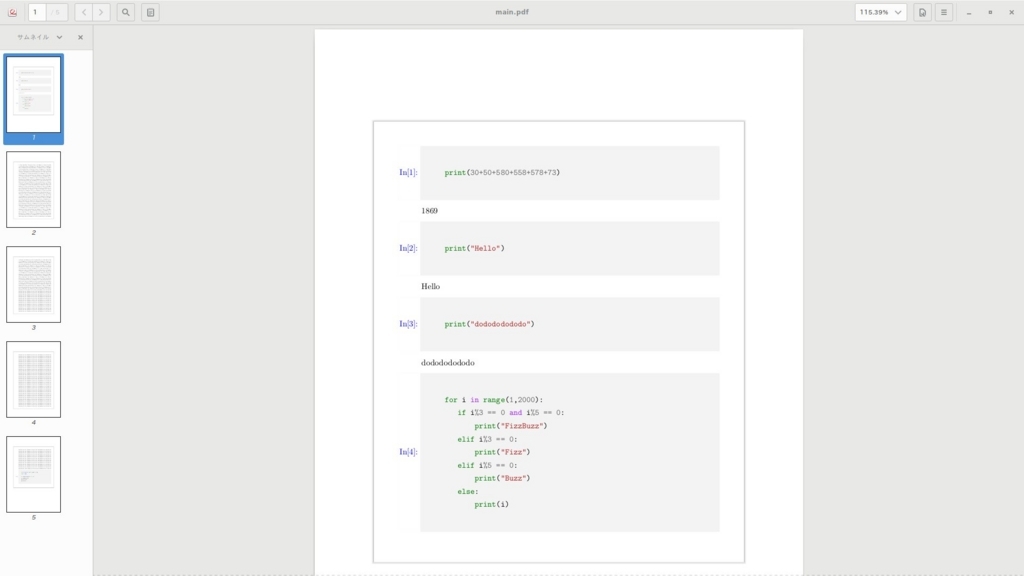Click the output value 1869
This screenshot has width=1024, height=576.
(430, 210)
